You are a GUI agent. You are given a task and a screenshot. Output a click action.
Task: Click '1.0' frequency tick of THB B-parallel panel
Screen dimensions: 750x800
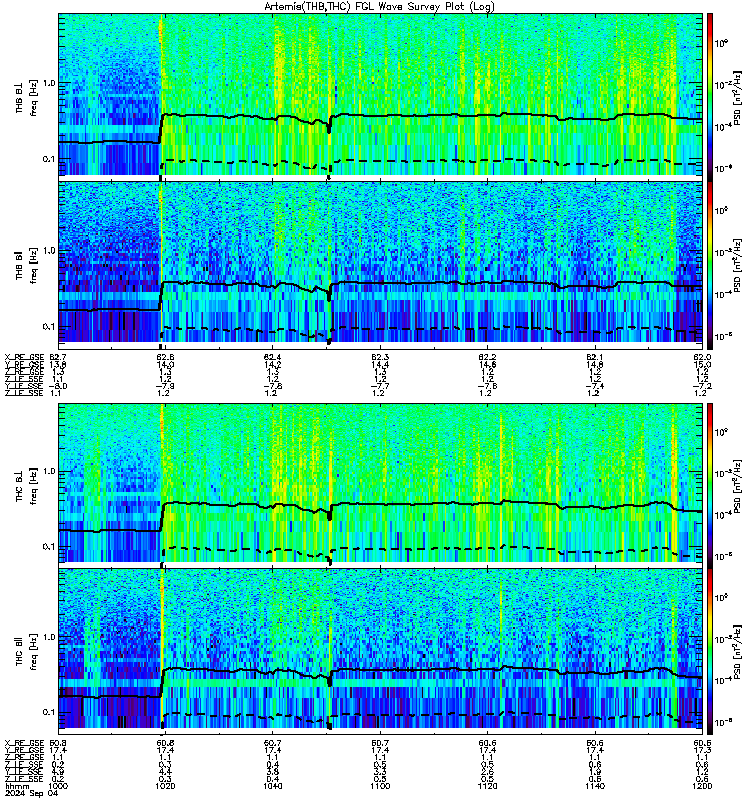tap(49, 251)
